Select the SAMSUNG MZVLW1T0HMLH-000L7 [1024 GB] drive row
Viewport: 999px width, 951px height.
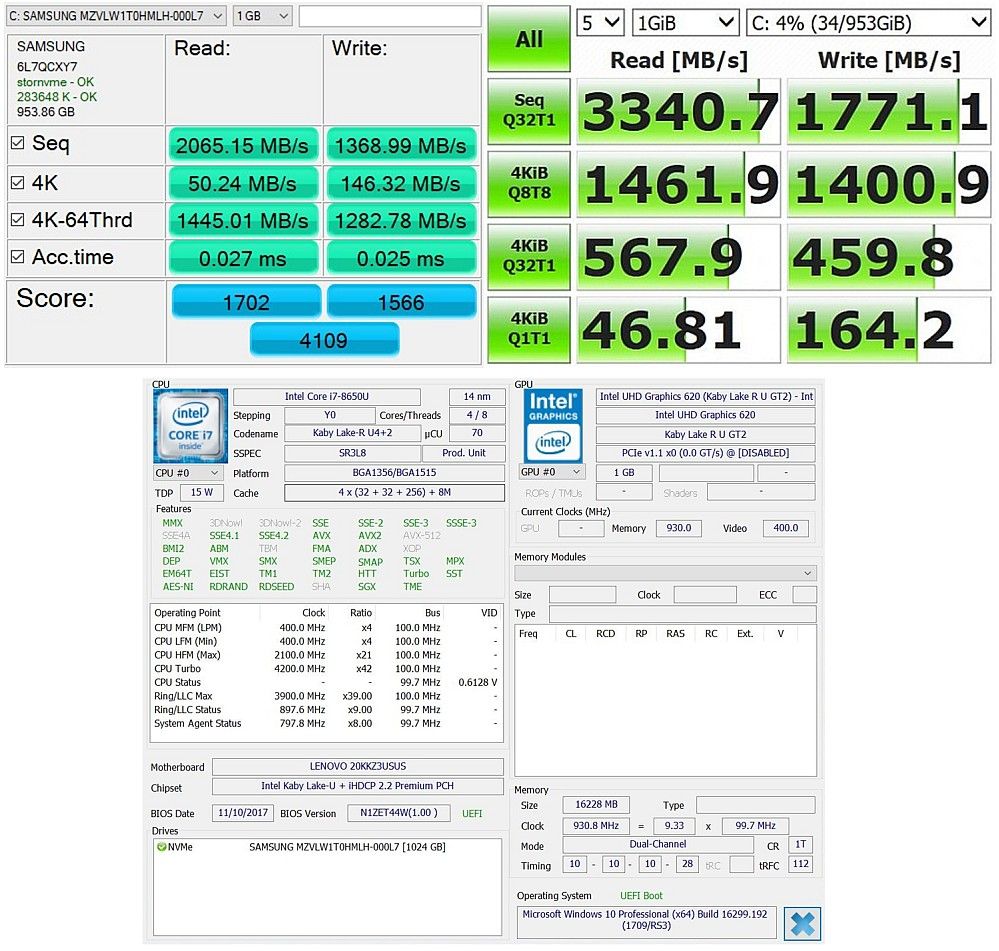(x=327, y=847)
